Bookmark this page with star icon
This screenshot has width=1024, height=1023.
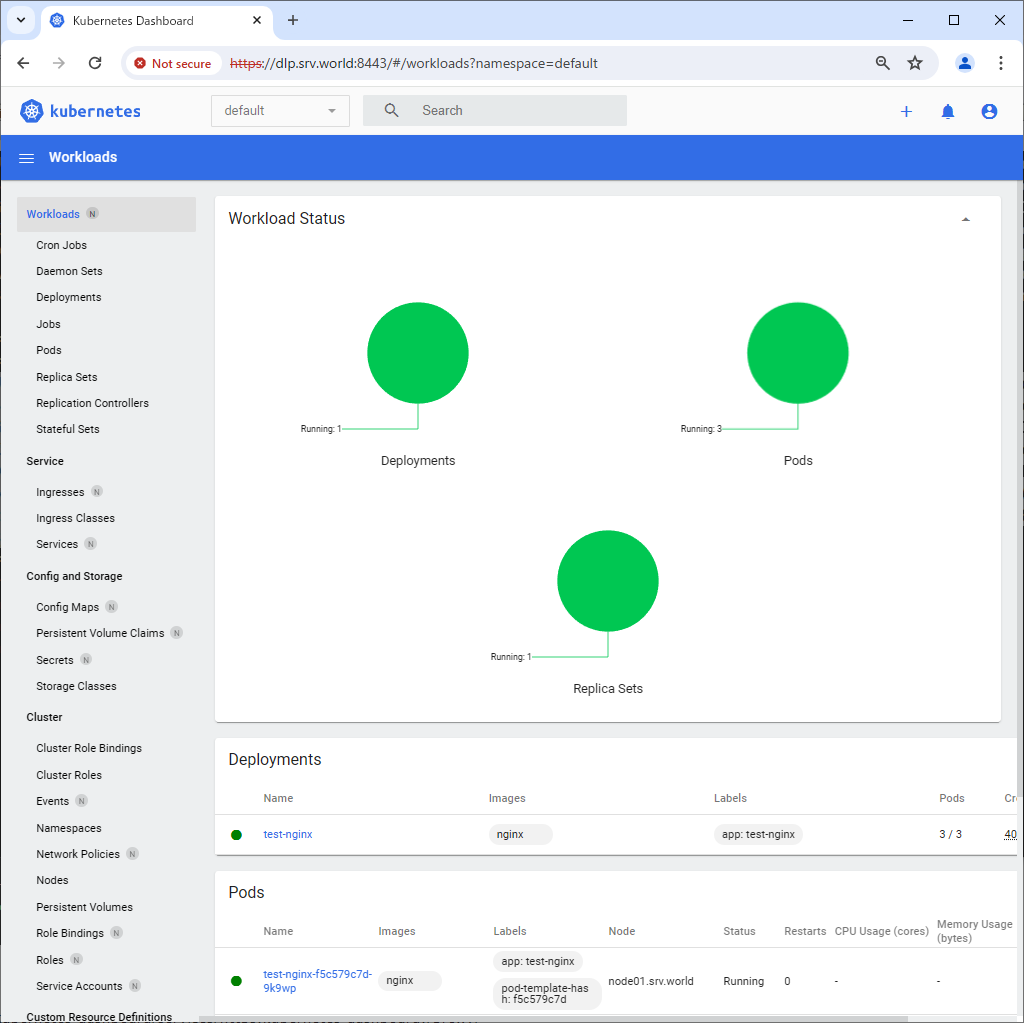915,63
